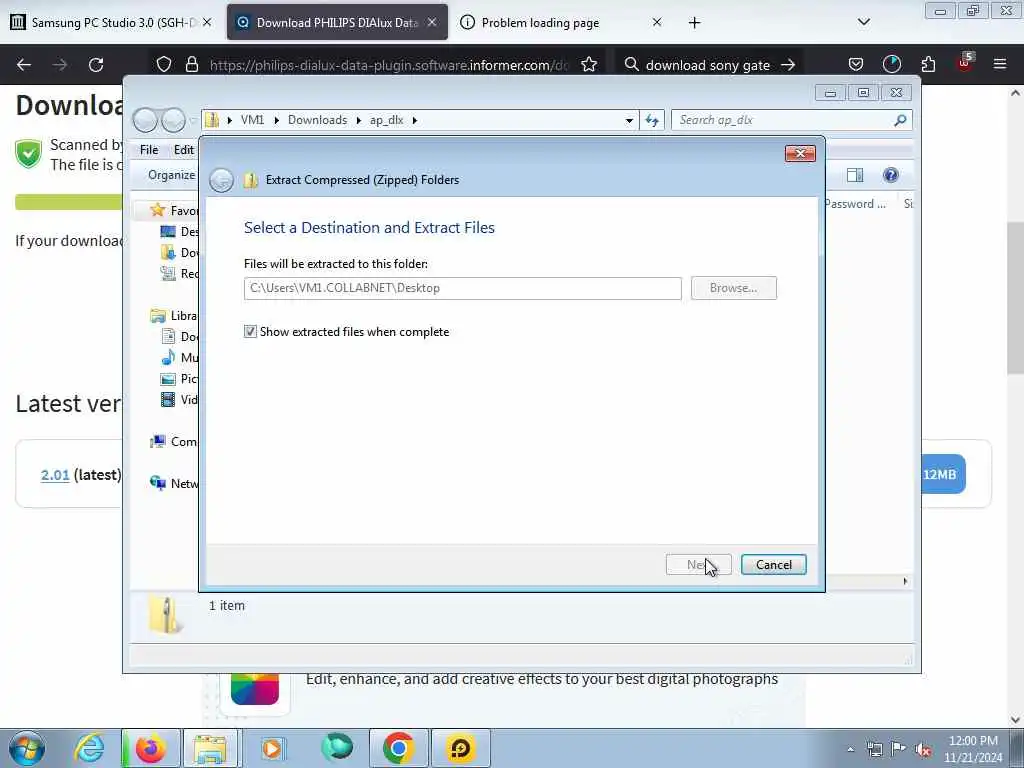Open Explorer help question mark icon

click(890, 175)
